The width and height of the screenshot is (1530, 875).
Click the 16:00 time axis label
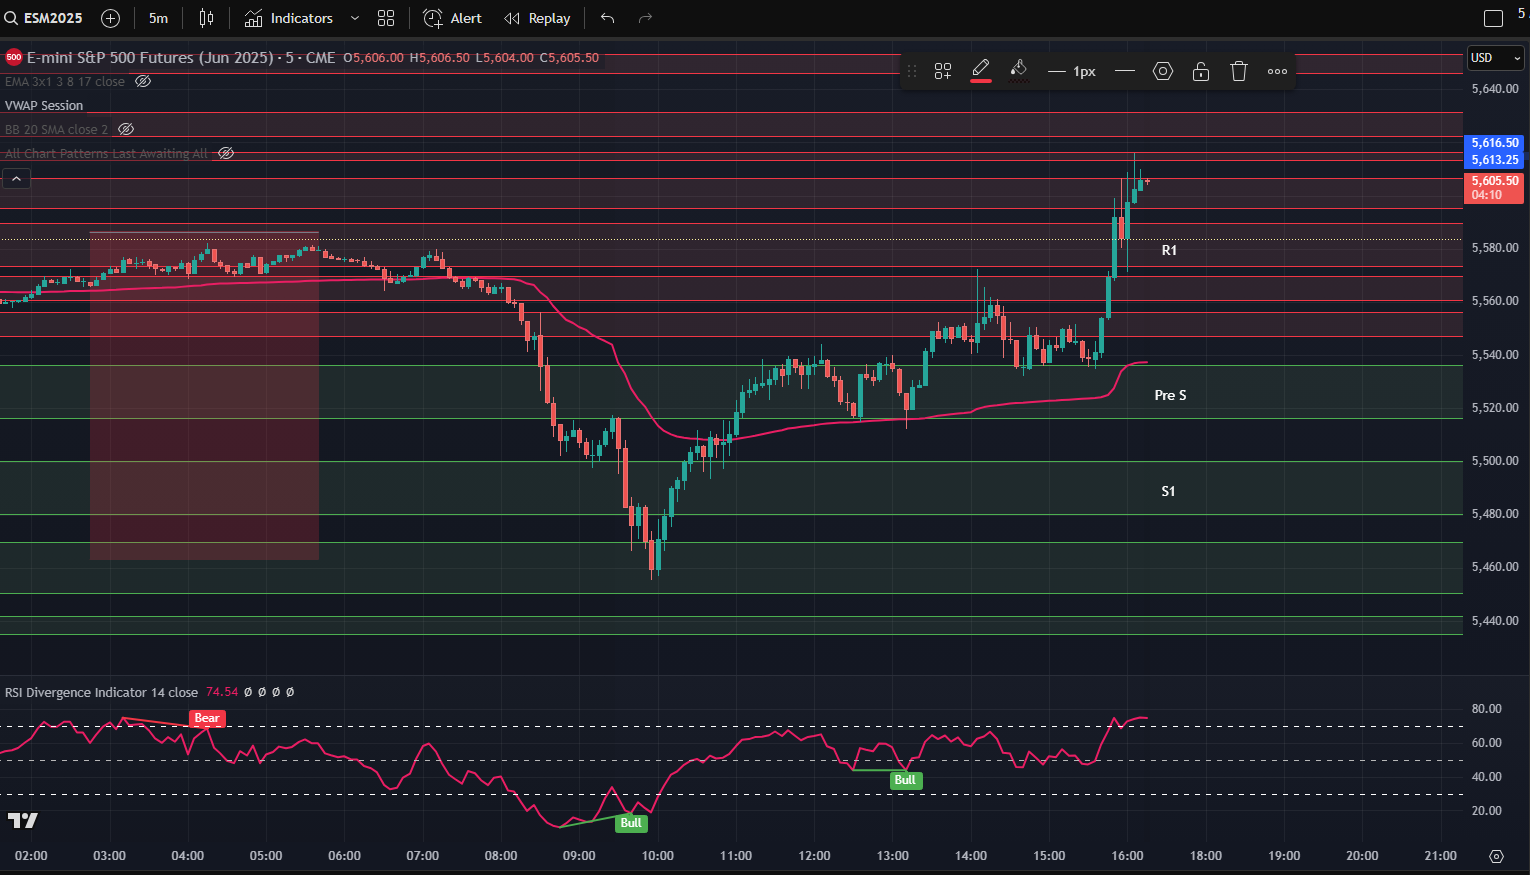(x=1127, y=856)
